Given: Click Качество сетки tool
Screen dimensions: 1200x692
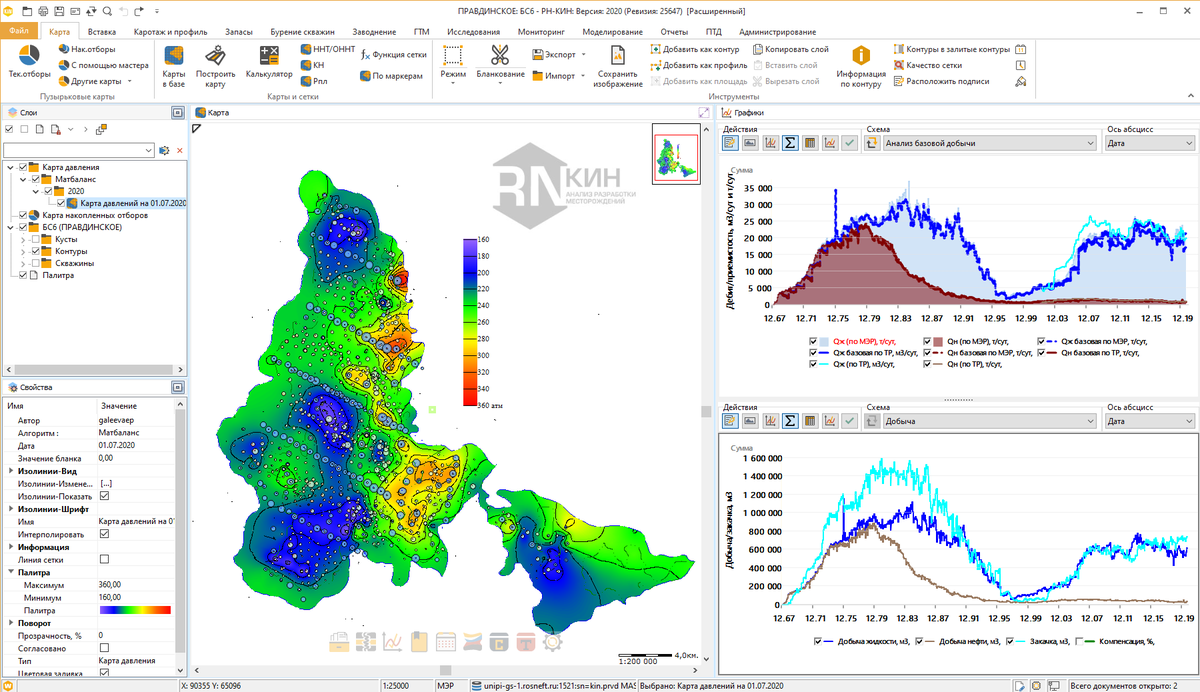Looking at the screenshot, I should tap(933, 65).
